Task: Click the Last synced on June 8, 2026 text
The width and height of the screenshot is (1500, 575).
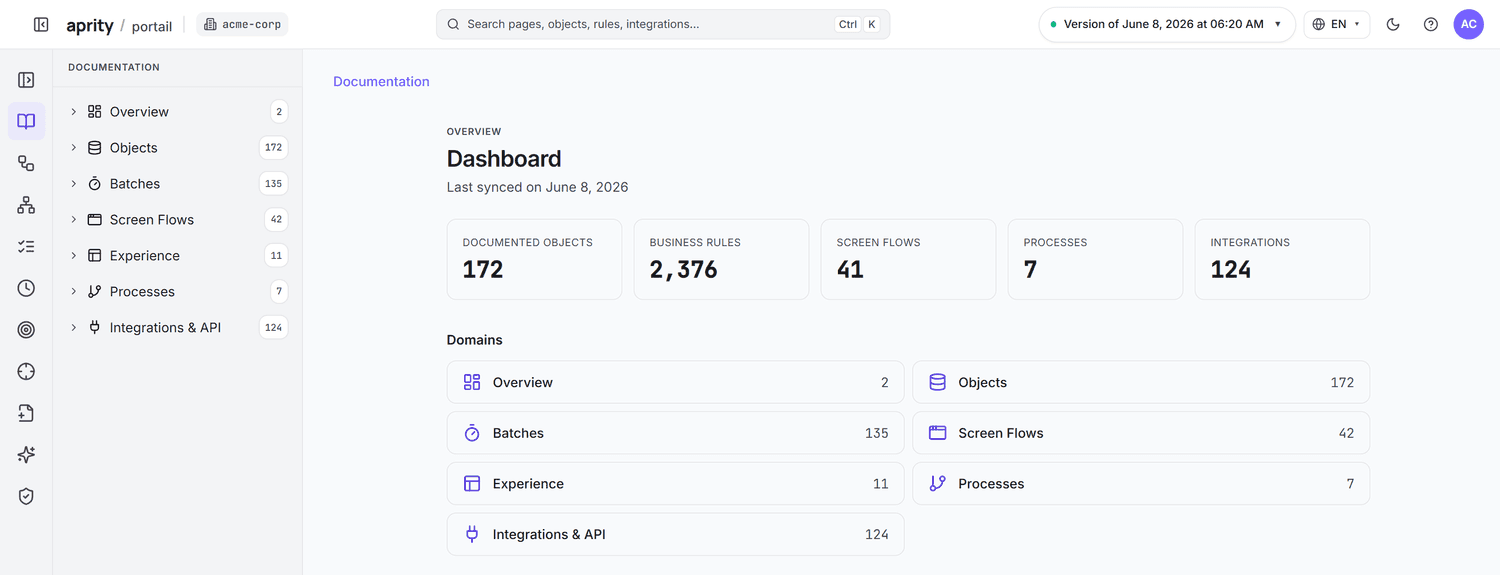Action: 537,187
